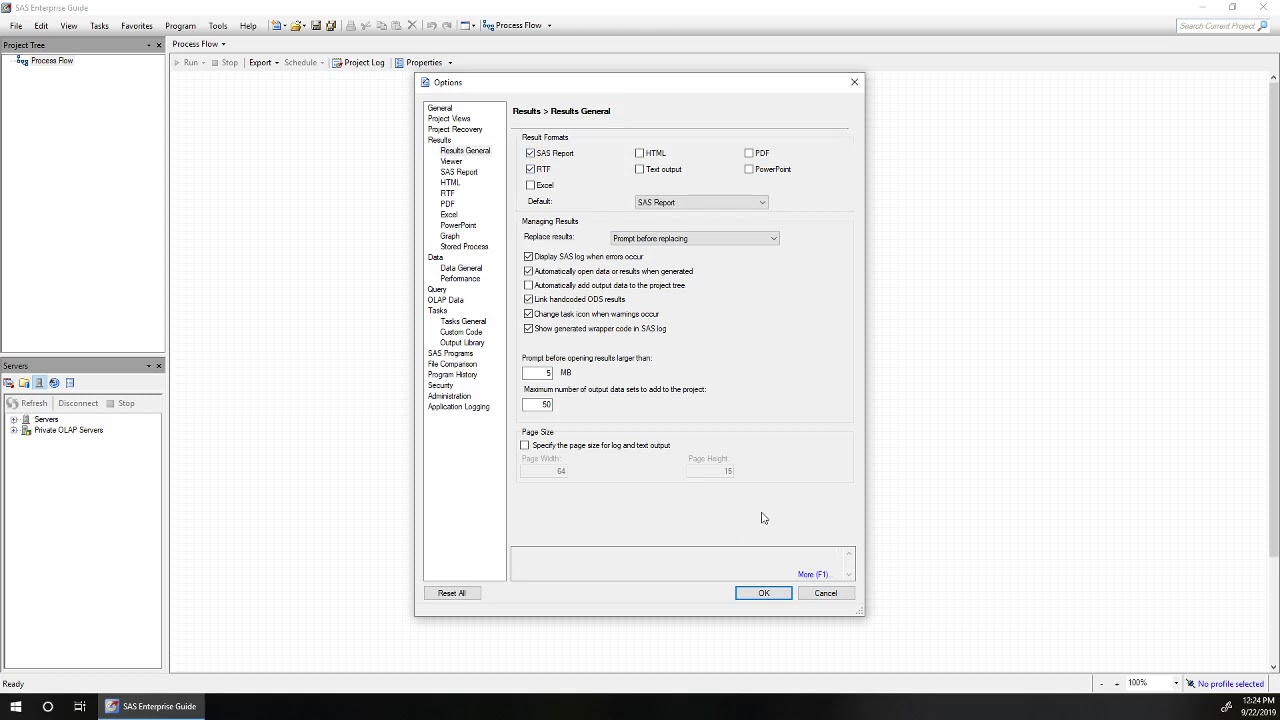Select SAS Programs in options tree

coord(450,353)
